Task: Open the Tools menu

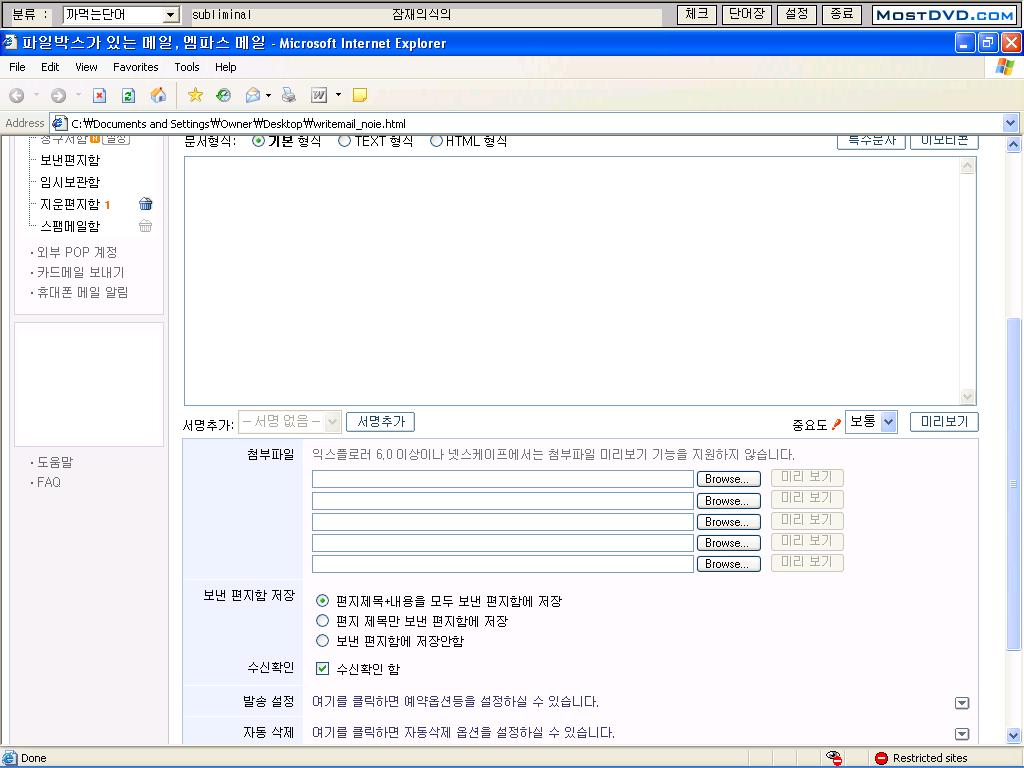Action: (x=187, y=67)
